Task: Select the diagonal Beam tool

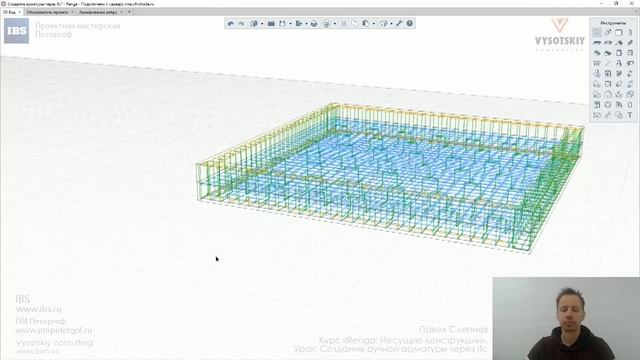Action: [630, 42]
